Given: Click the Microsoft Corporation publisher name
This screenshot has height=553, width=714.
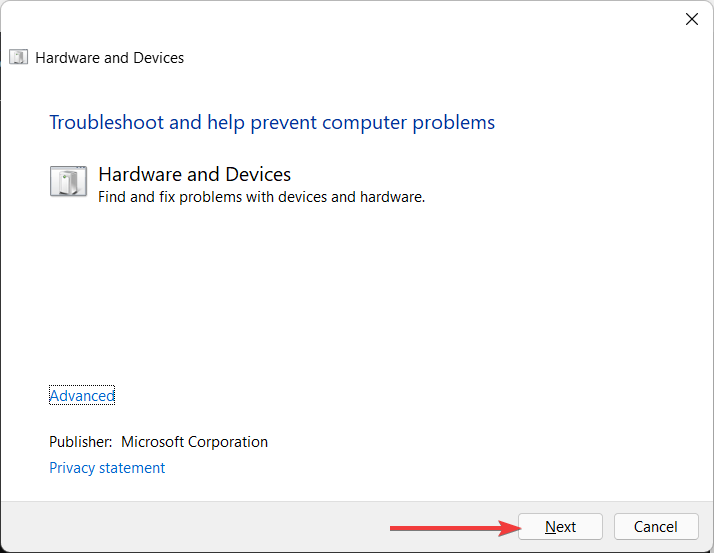Looking at the screenshot, I should pos(195,442).
